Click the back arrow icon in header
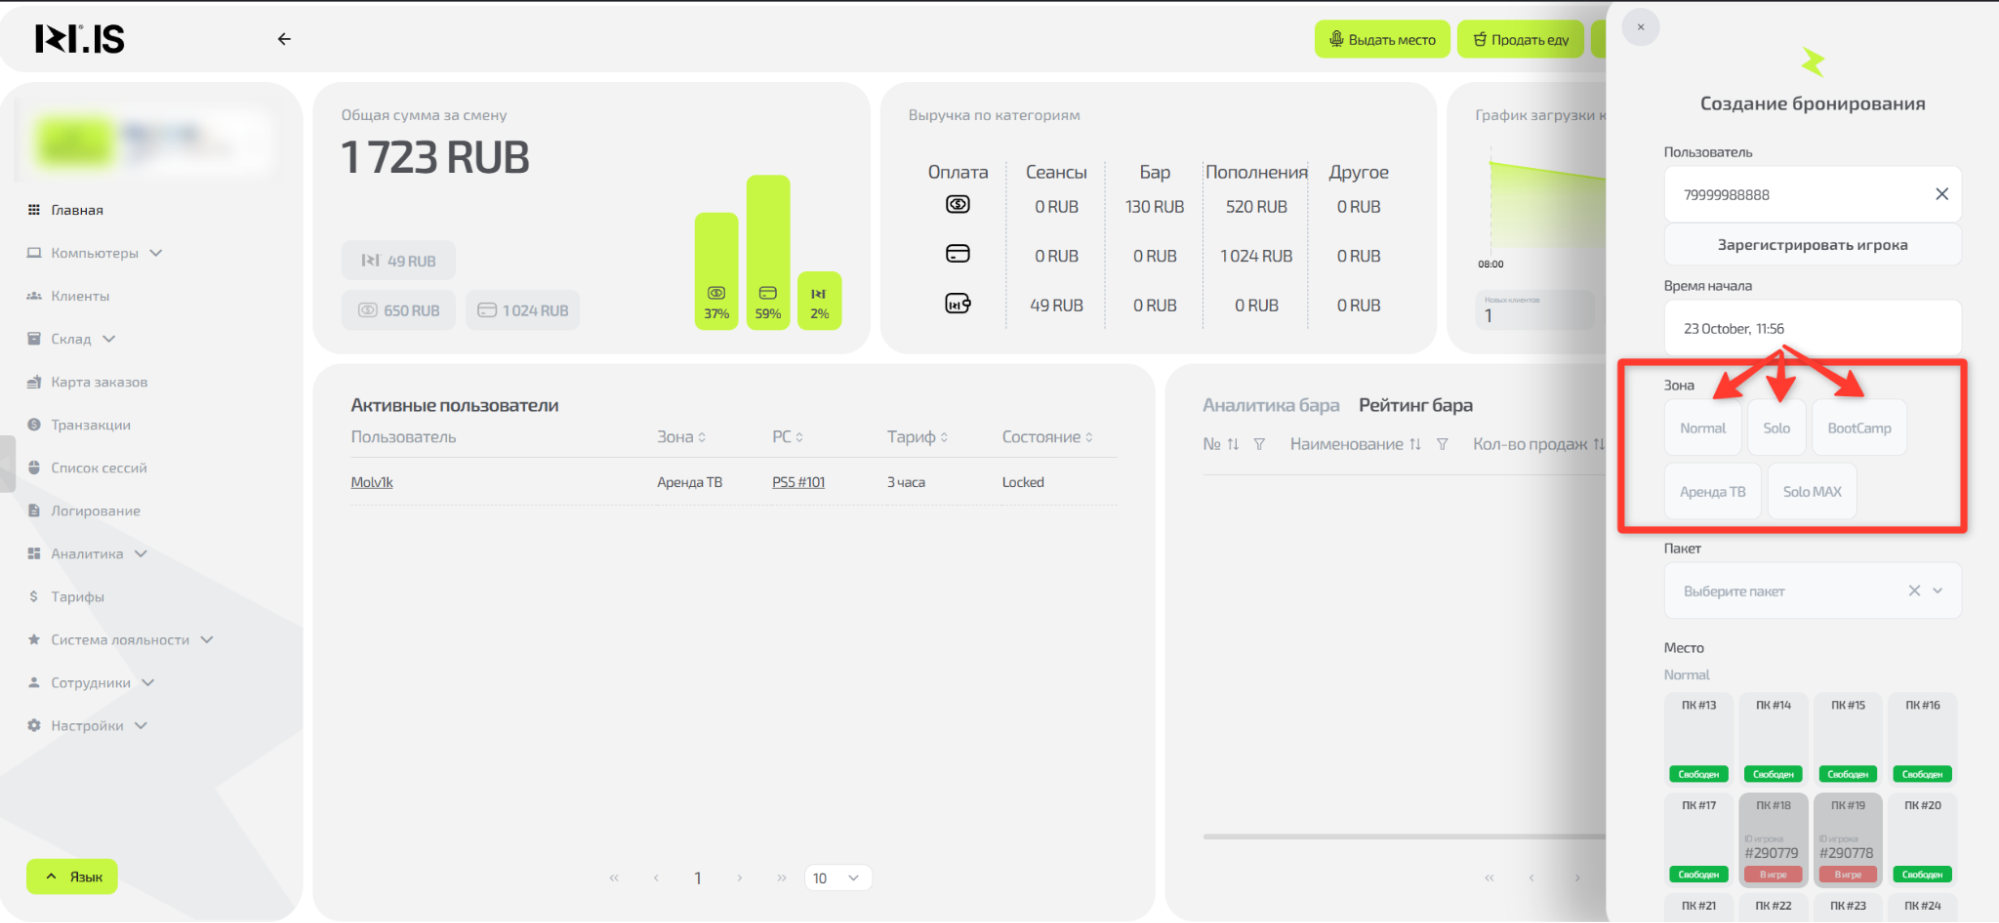This screenshot has height=923, width=1999. (x=284, y=39)
